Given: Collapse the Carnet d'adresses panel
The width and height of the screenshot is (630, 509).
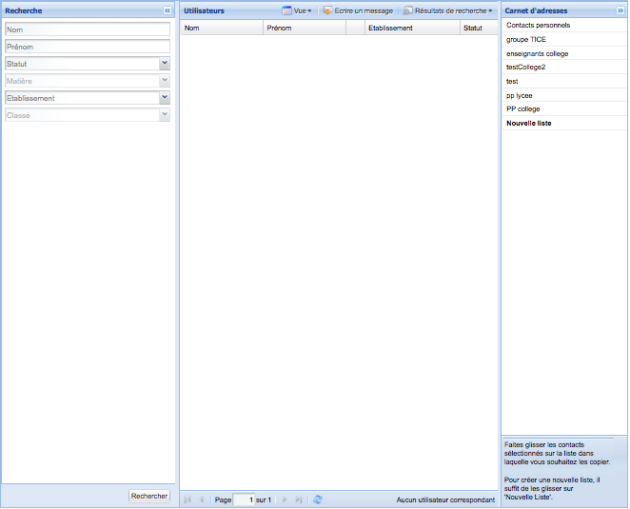Looking at the screenshot, I should [620, 11].
